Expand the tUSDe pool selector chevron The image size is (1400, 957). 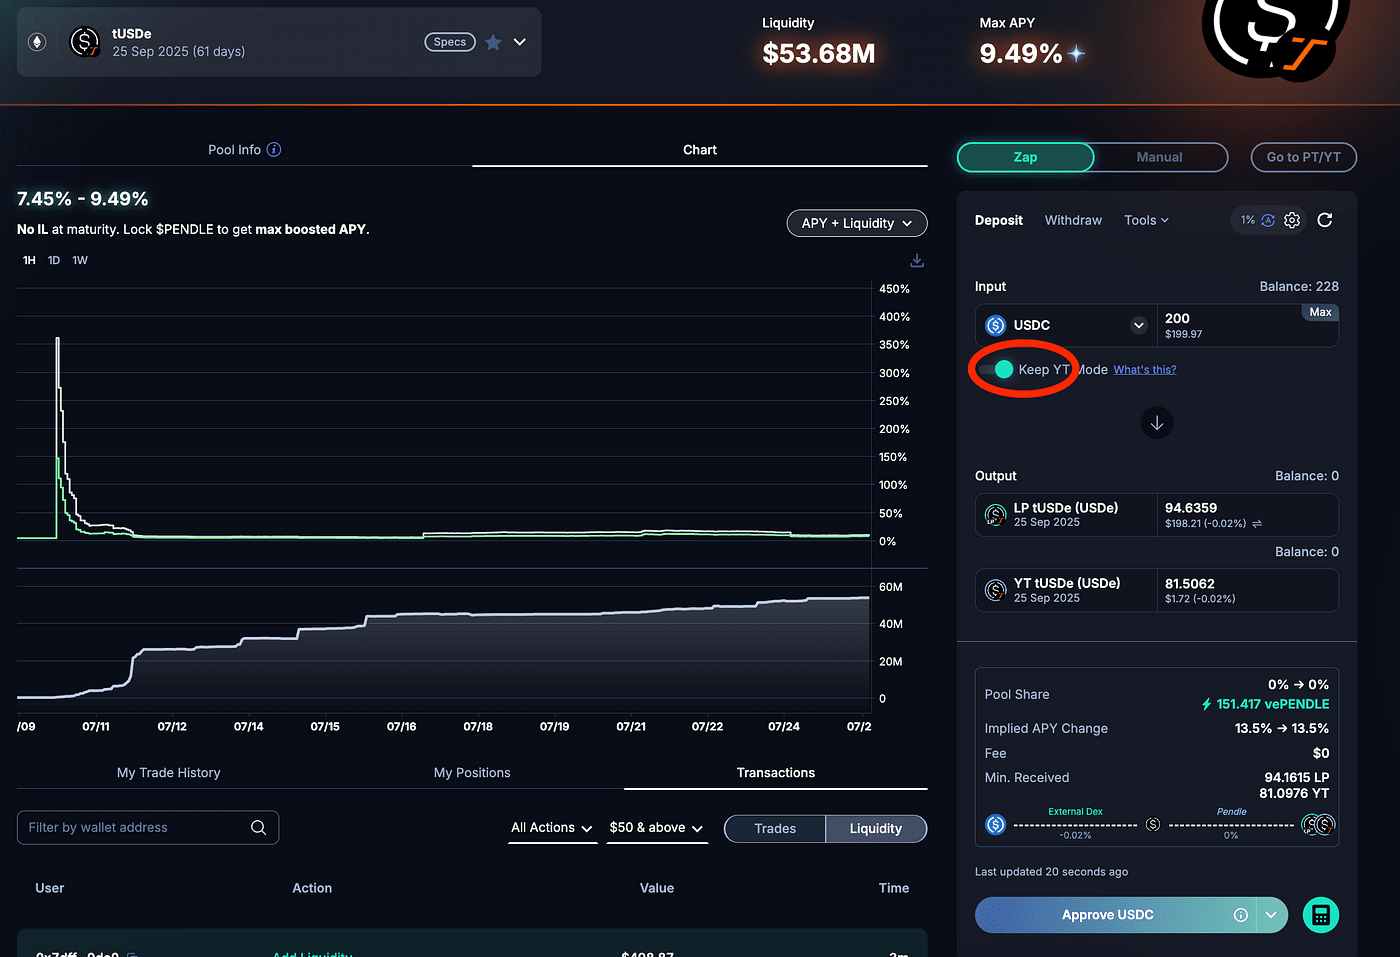point(520,42)
